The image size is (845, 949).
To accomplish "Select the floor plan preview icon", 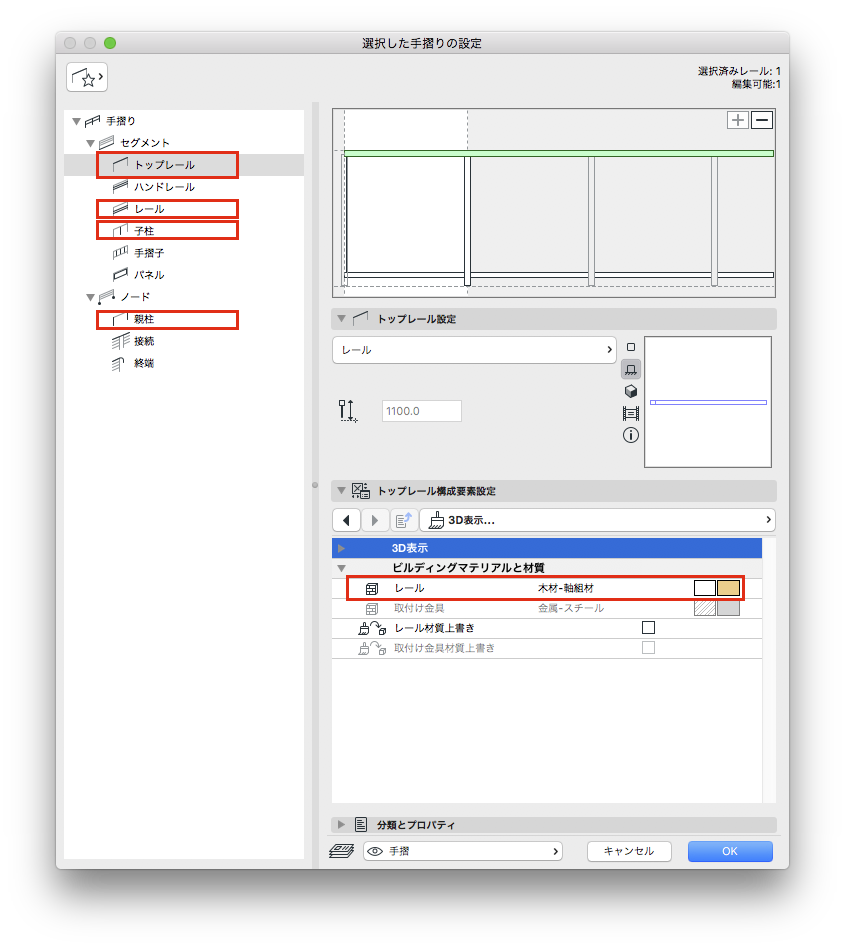I will (x=631, y=369).
